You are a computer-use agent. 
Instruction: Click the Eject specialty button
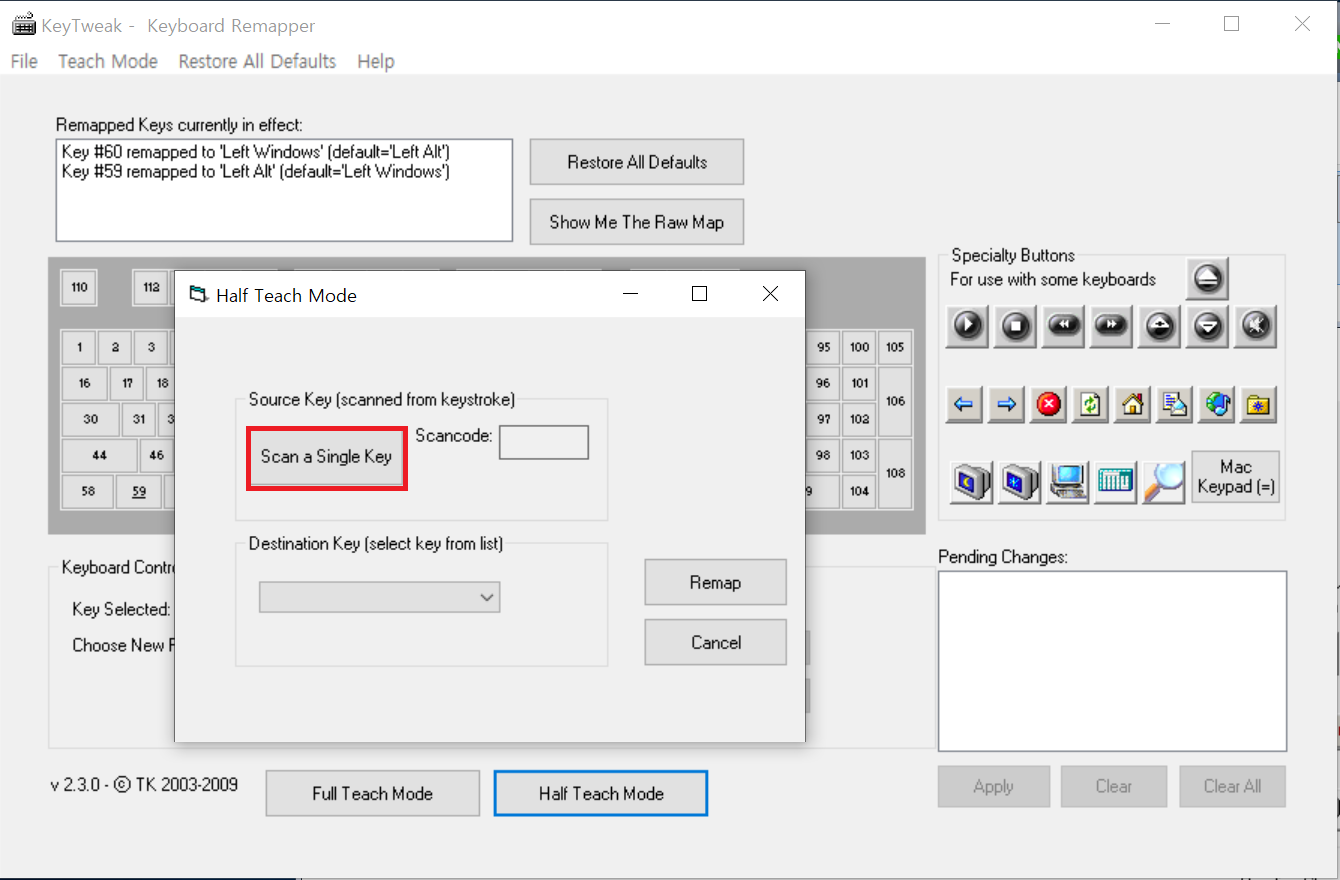click(1208, 279)
